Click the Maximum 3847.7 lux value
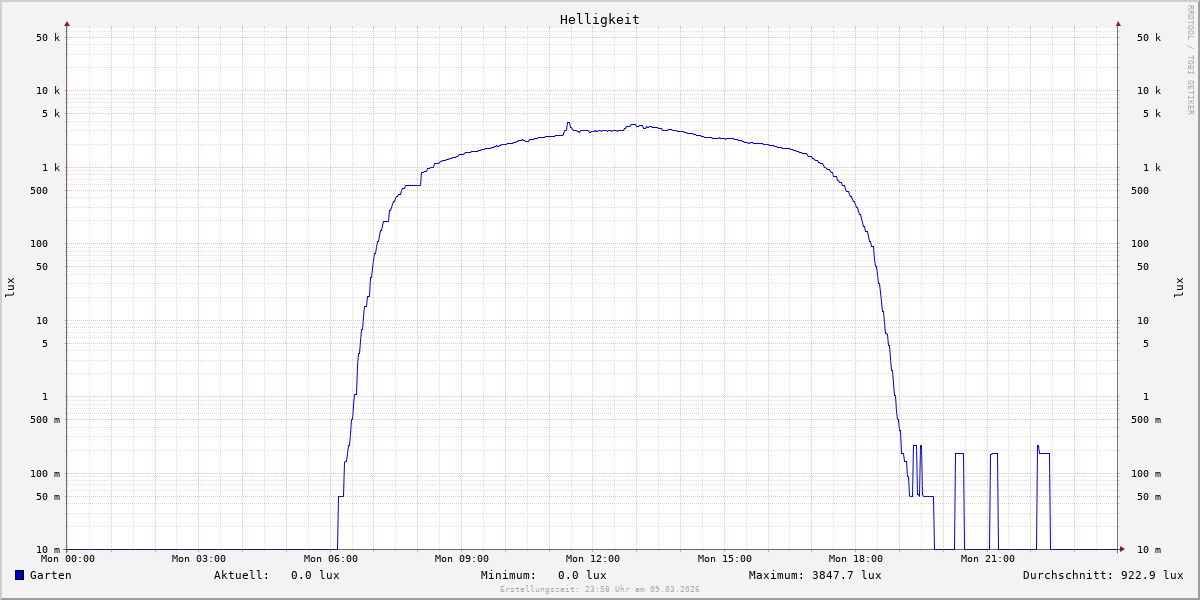This screenshot has height=600, width=1200. coord(846,575)
